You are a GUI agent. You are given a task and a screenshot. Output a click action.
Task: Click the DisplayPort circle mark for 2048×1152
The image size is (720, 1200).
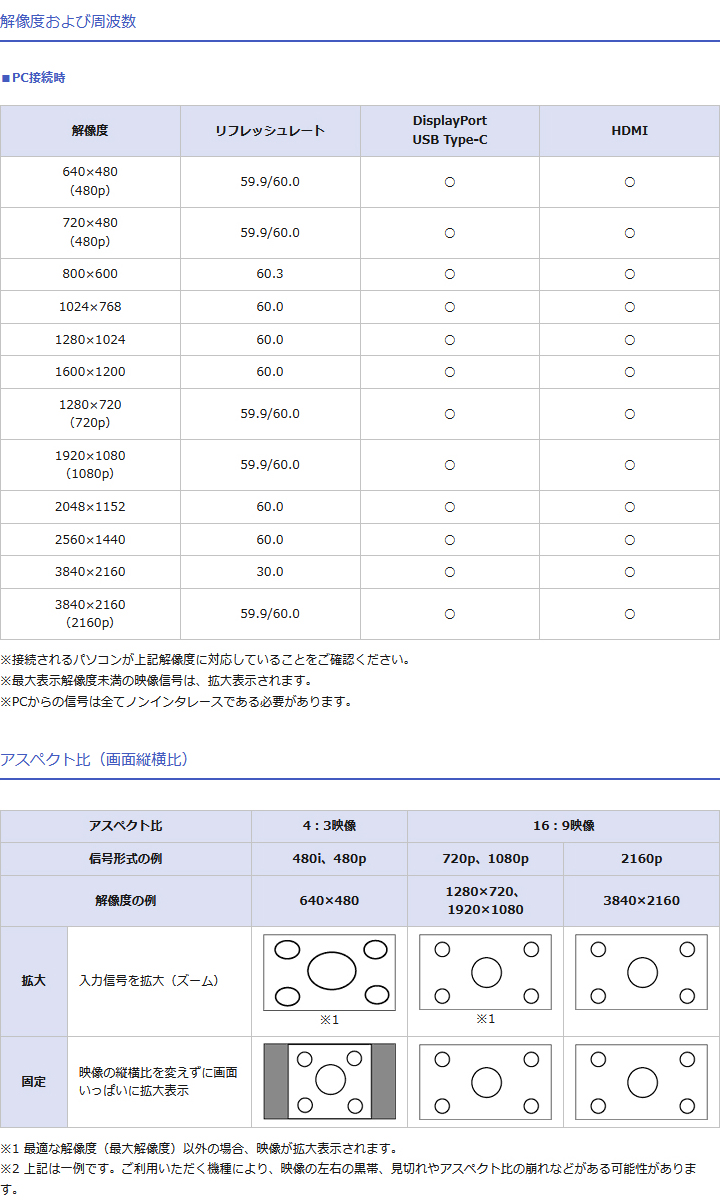tap(450, 507)
